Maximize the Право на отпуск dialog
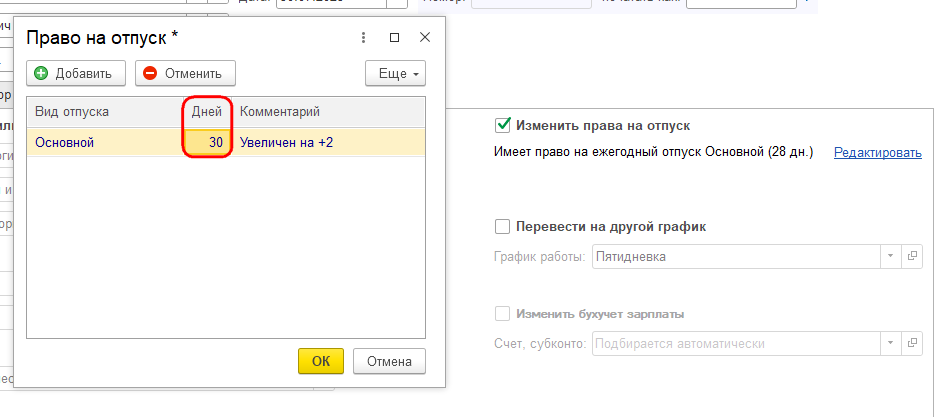Screen dimensions: 940x417 tap(394, 38)
